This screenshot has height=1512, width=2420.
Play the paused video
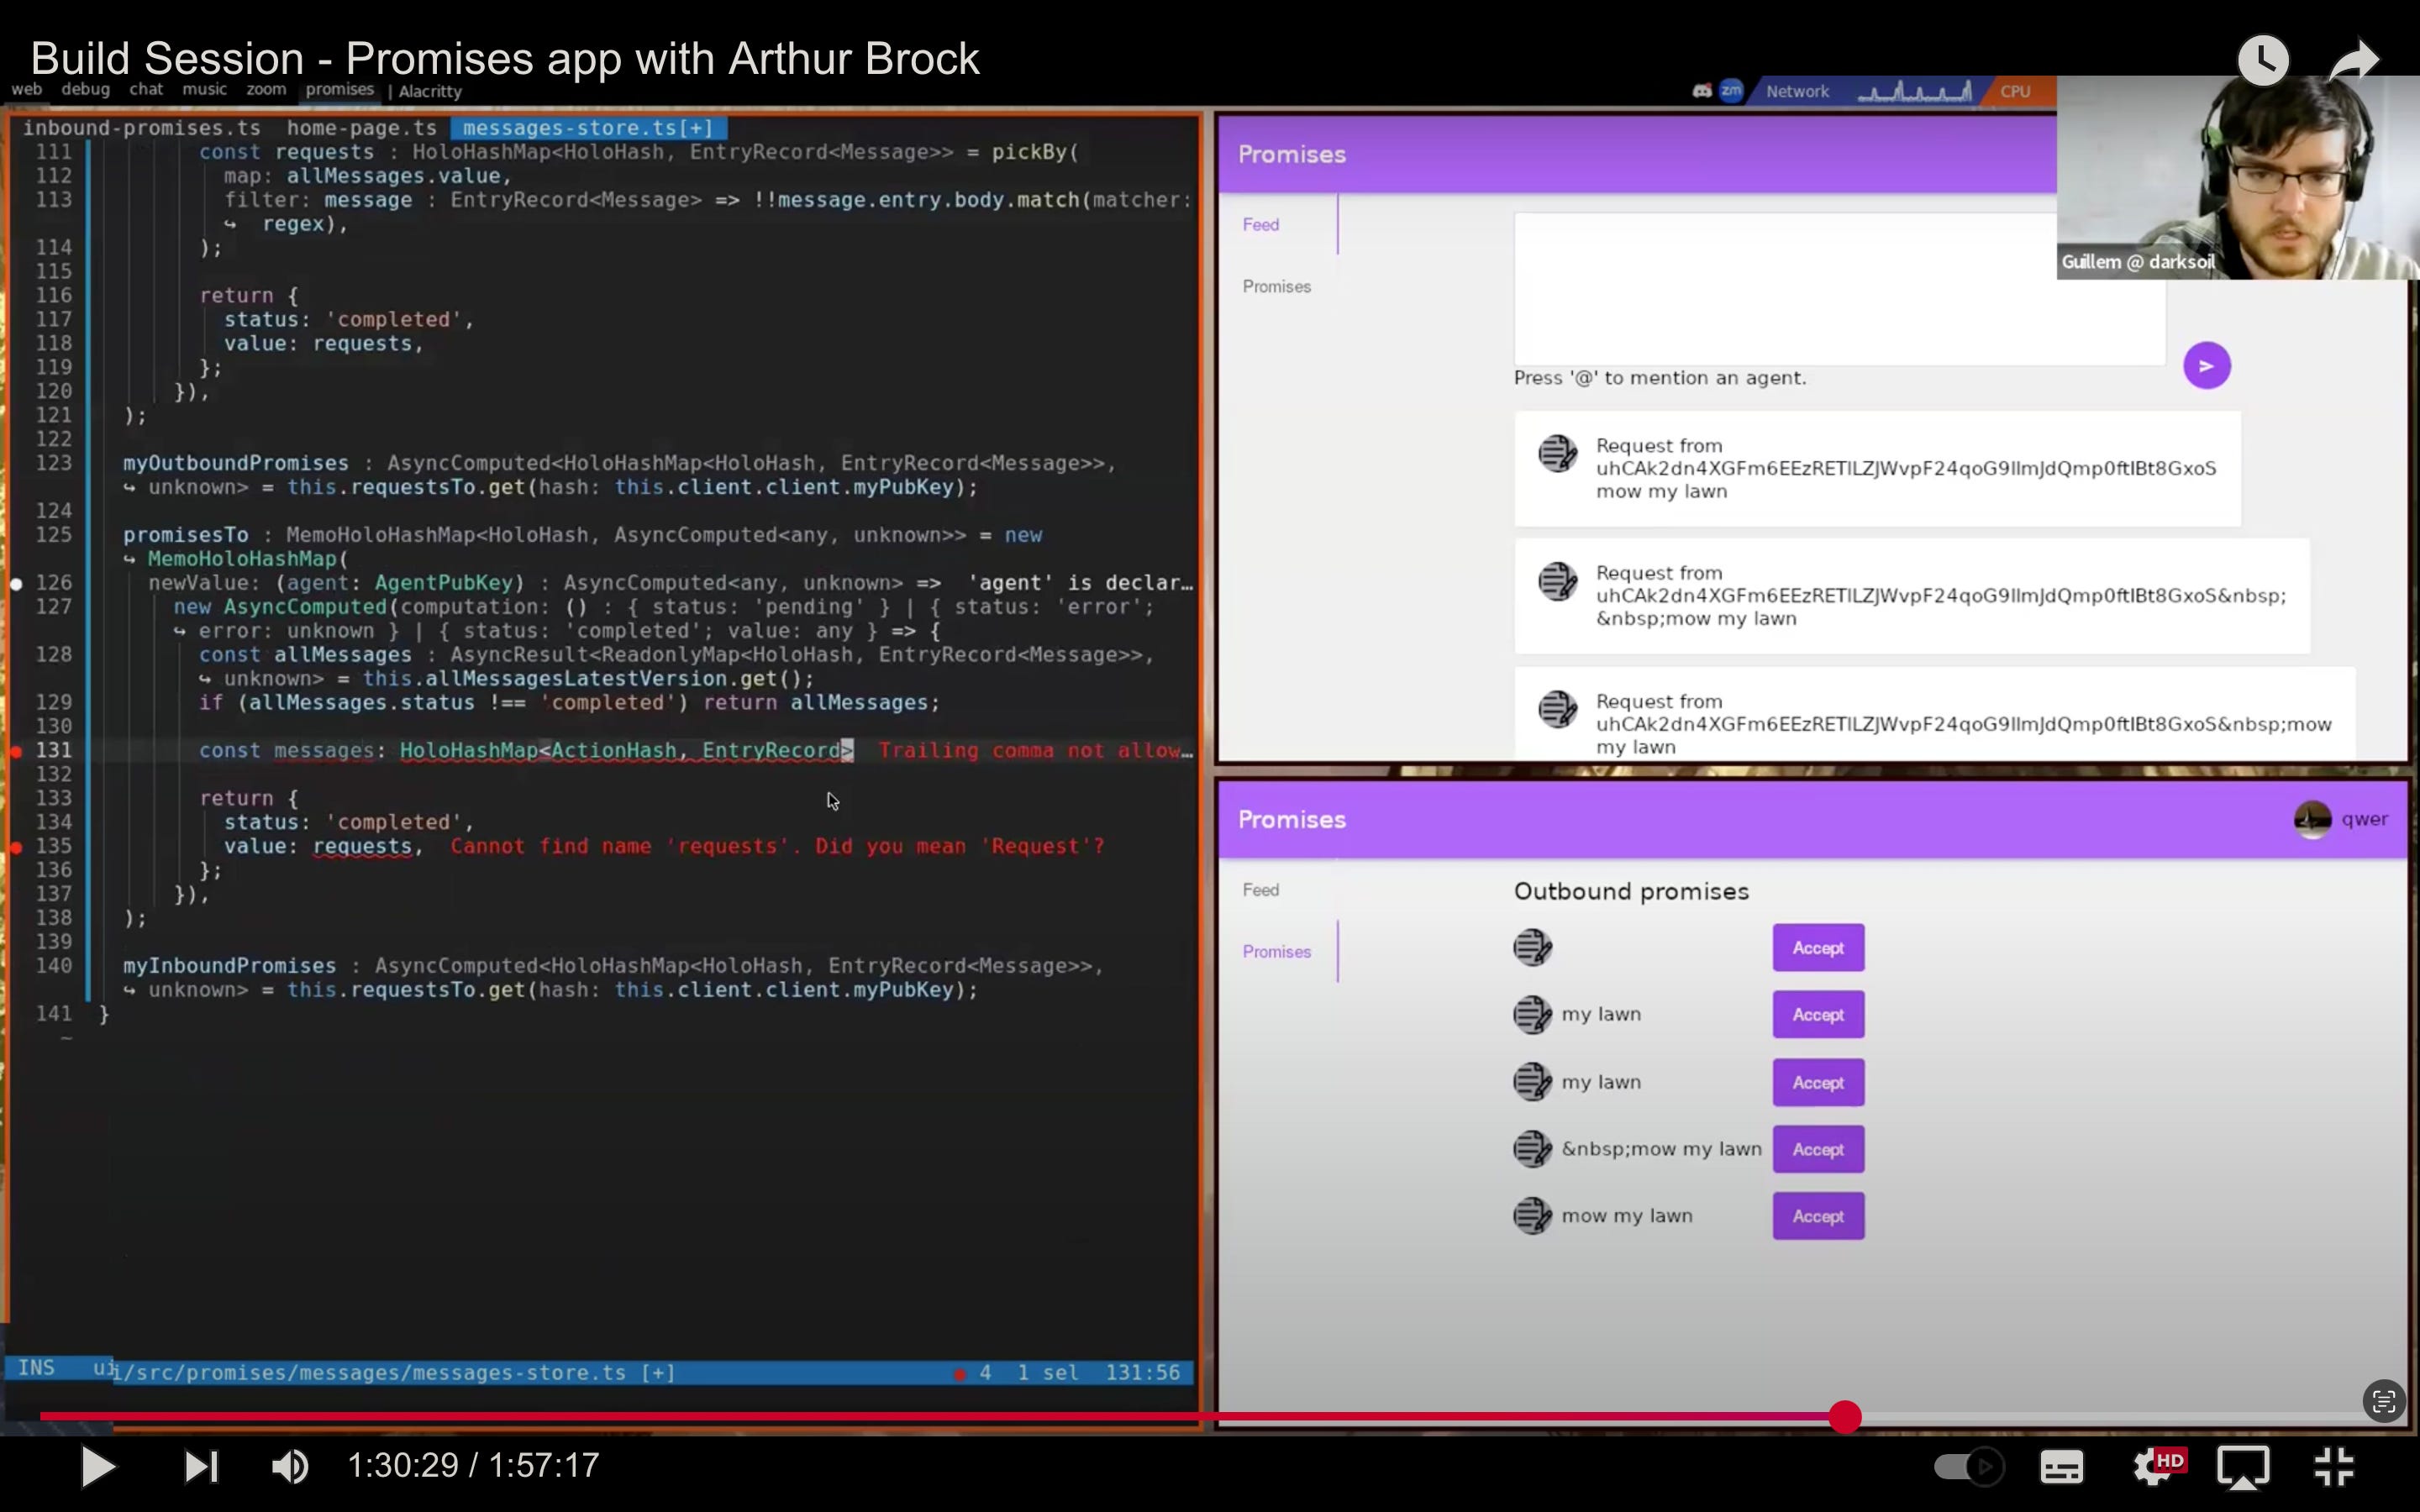98,1466
